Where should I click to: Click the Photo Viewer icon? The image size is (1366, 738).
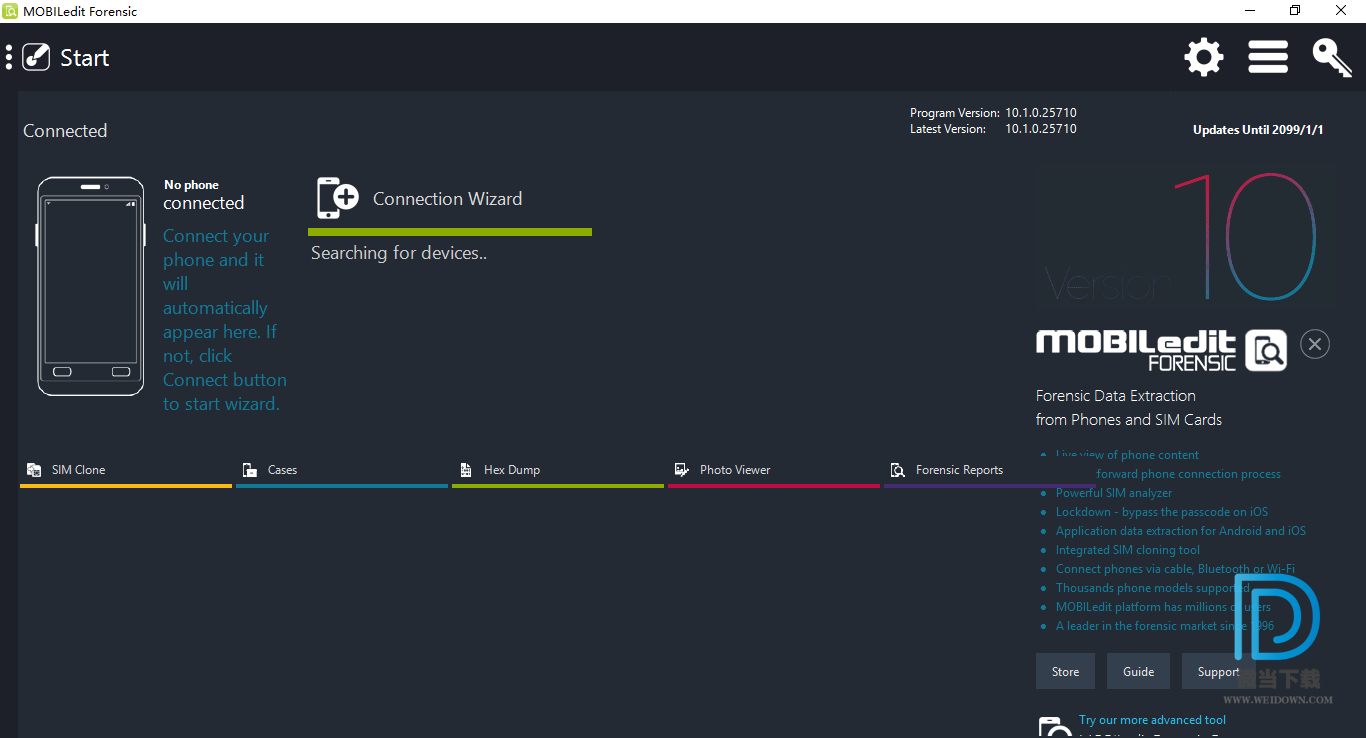[682, 470]
